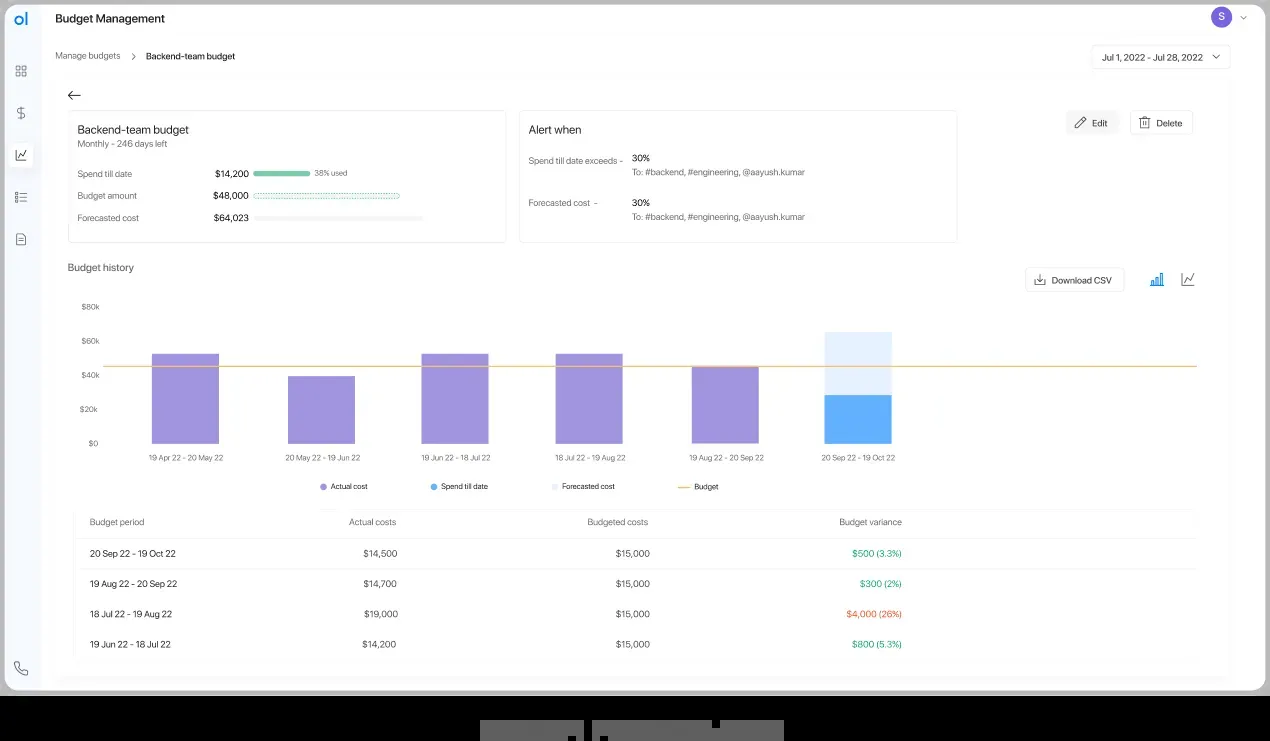Image resolution: width=1270 pixels, height=741 pixels.
Task: Click the $19,000 actual cost cell
Action: click(x=381, y=614)
